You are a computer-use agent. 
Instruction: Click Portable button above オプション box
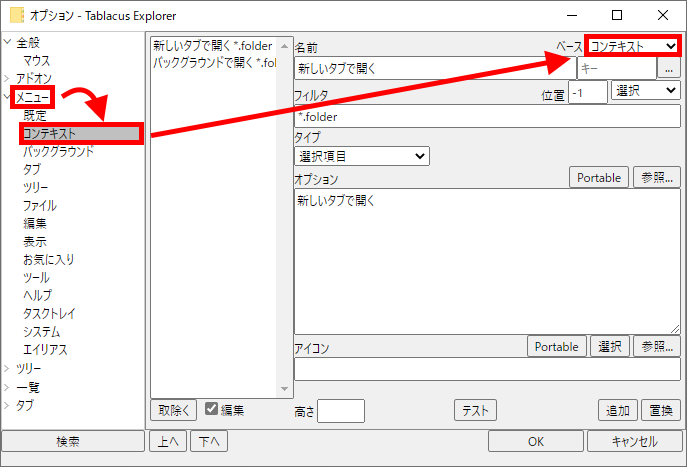tap(599, 177)
